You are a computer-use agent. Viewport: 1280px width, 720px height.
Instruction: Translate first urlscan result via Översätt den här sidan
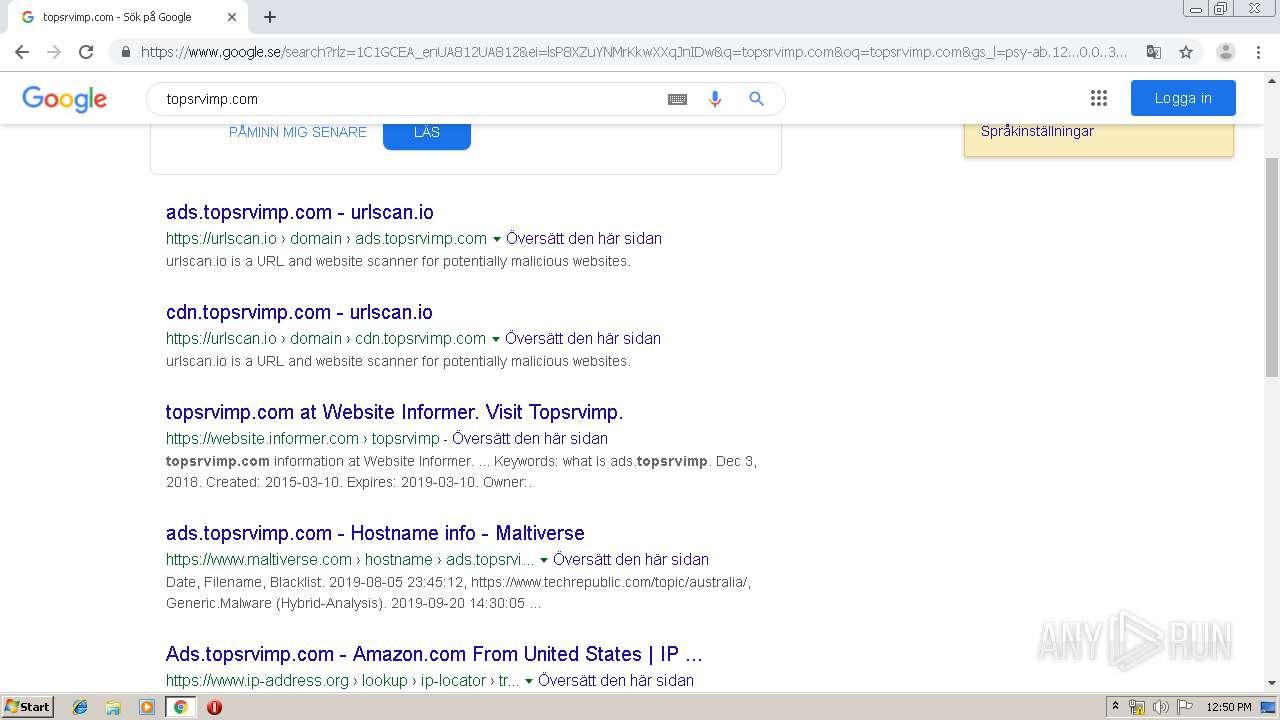click(584, 238)
